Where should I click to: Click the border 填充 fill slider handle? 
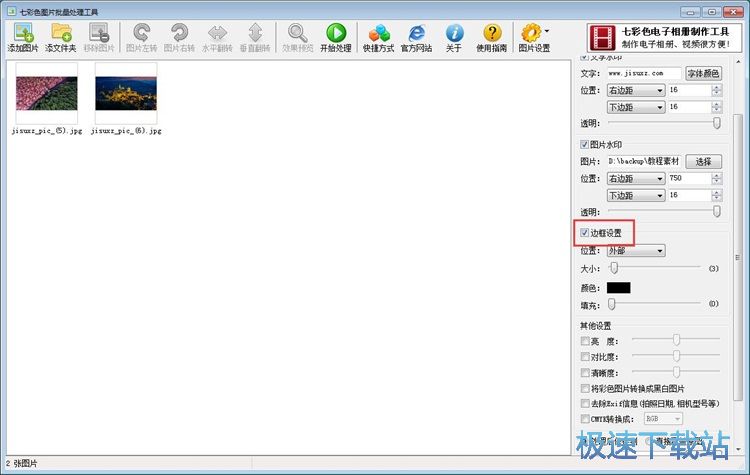click(612, 304)
